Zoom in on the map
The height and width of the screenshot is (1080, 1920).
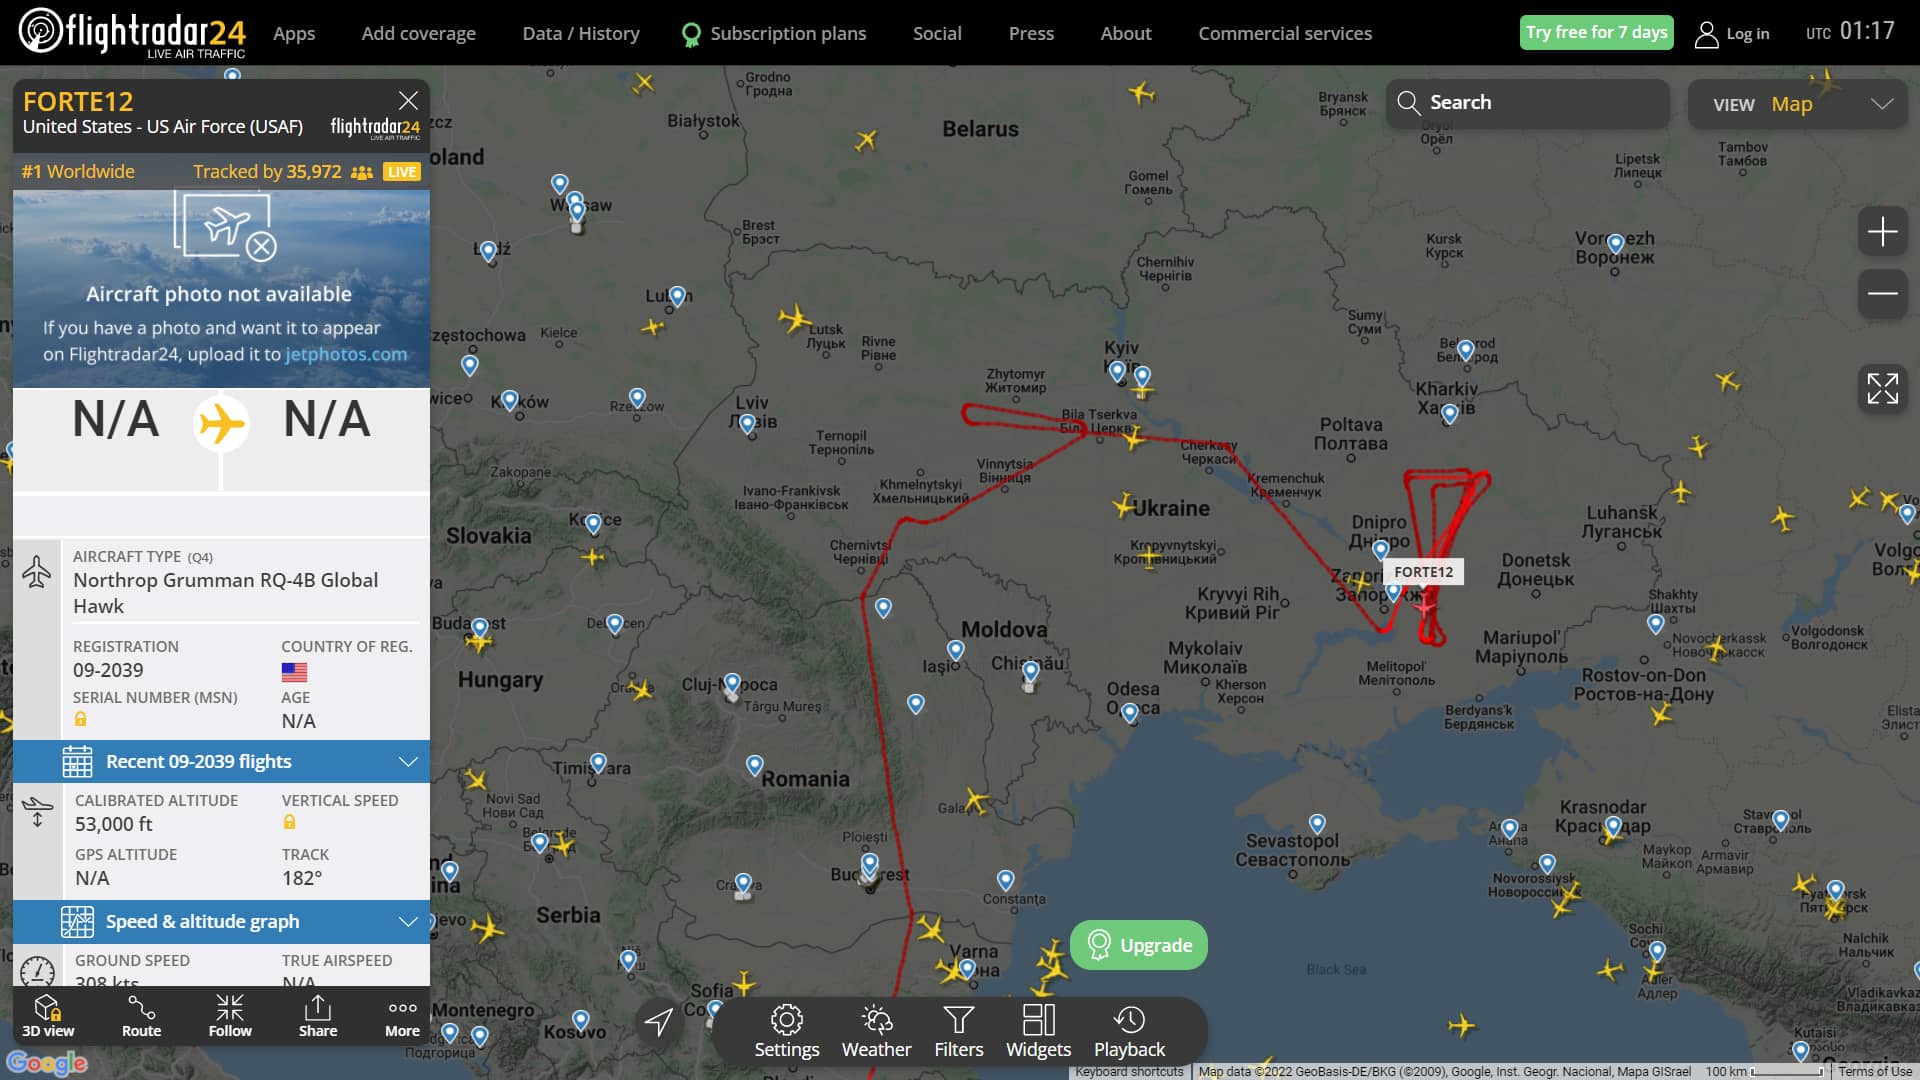point(1882,232)
